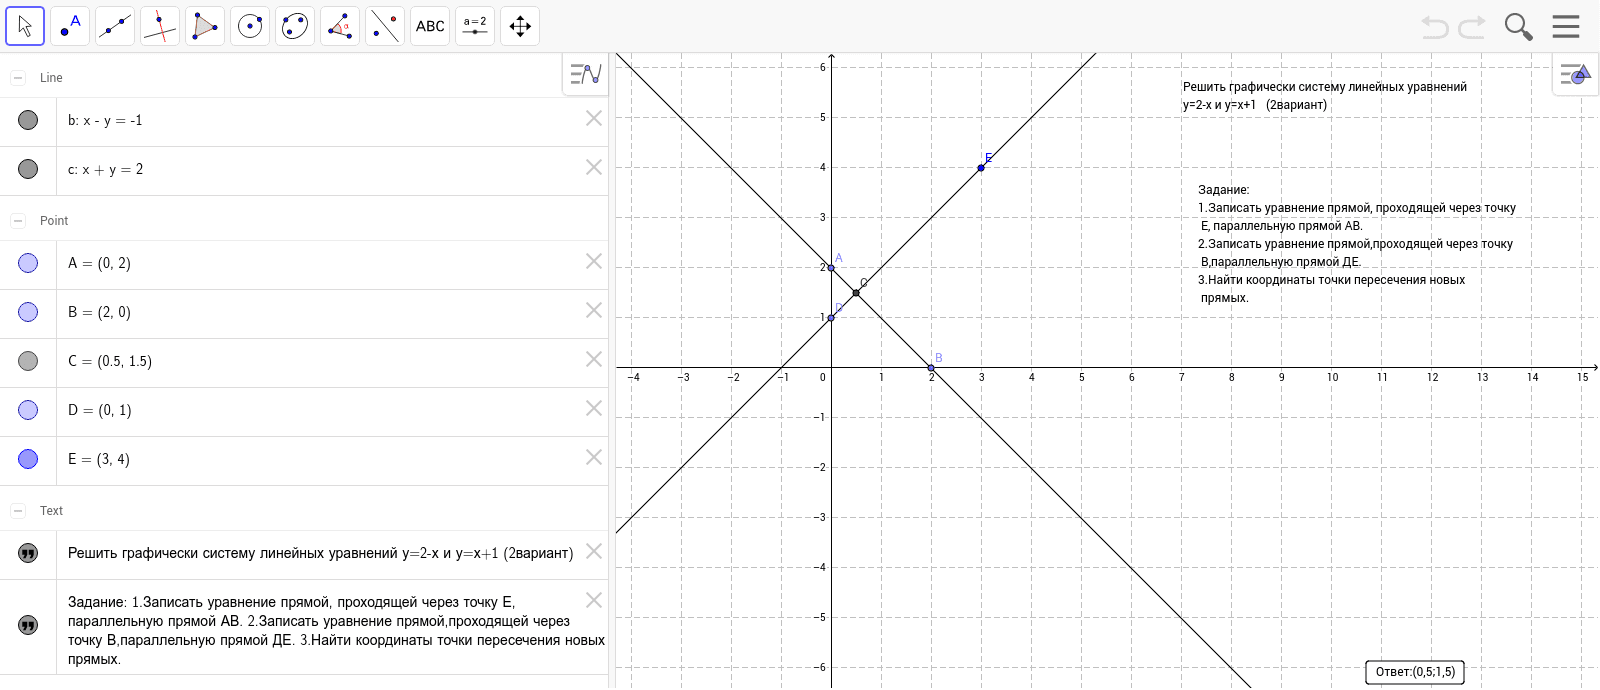Toggle visibility of line c
1600x690 pixels.
(x=28, y=169)
